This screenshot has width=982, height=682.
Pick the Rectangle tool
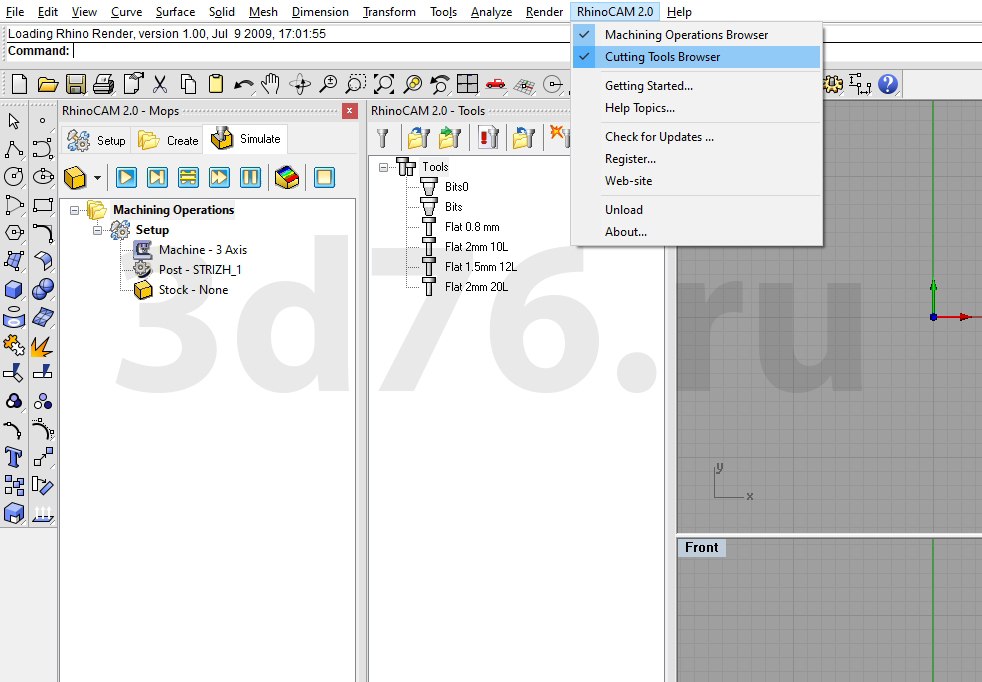point(43,205)
